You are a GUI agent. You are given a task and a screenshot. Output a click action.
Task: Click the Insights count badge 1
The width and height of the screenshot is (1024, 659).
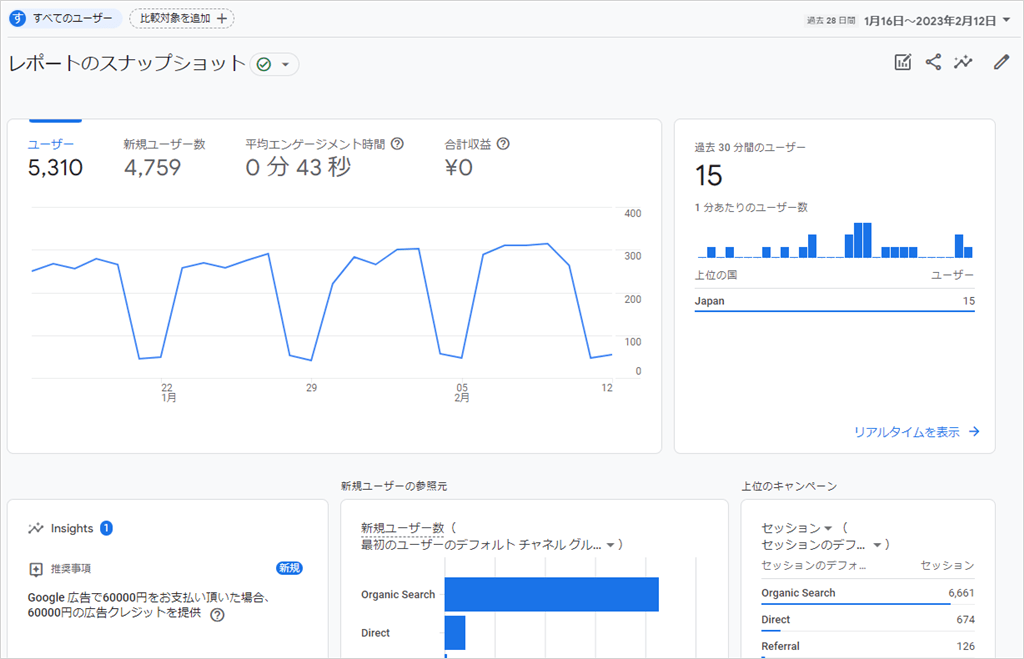click(106, 528)
